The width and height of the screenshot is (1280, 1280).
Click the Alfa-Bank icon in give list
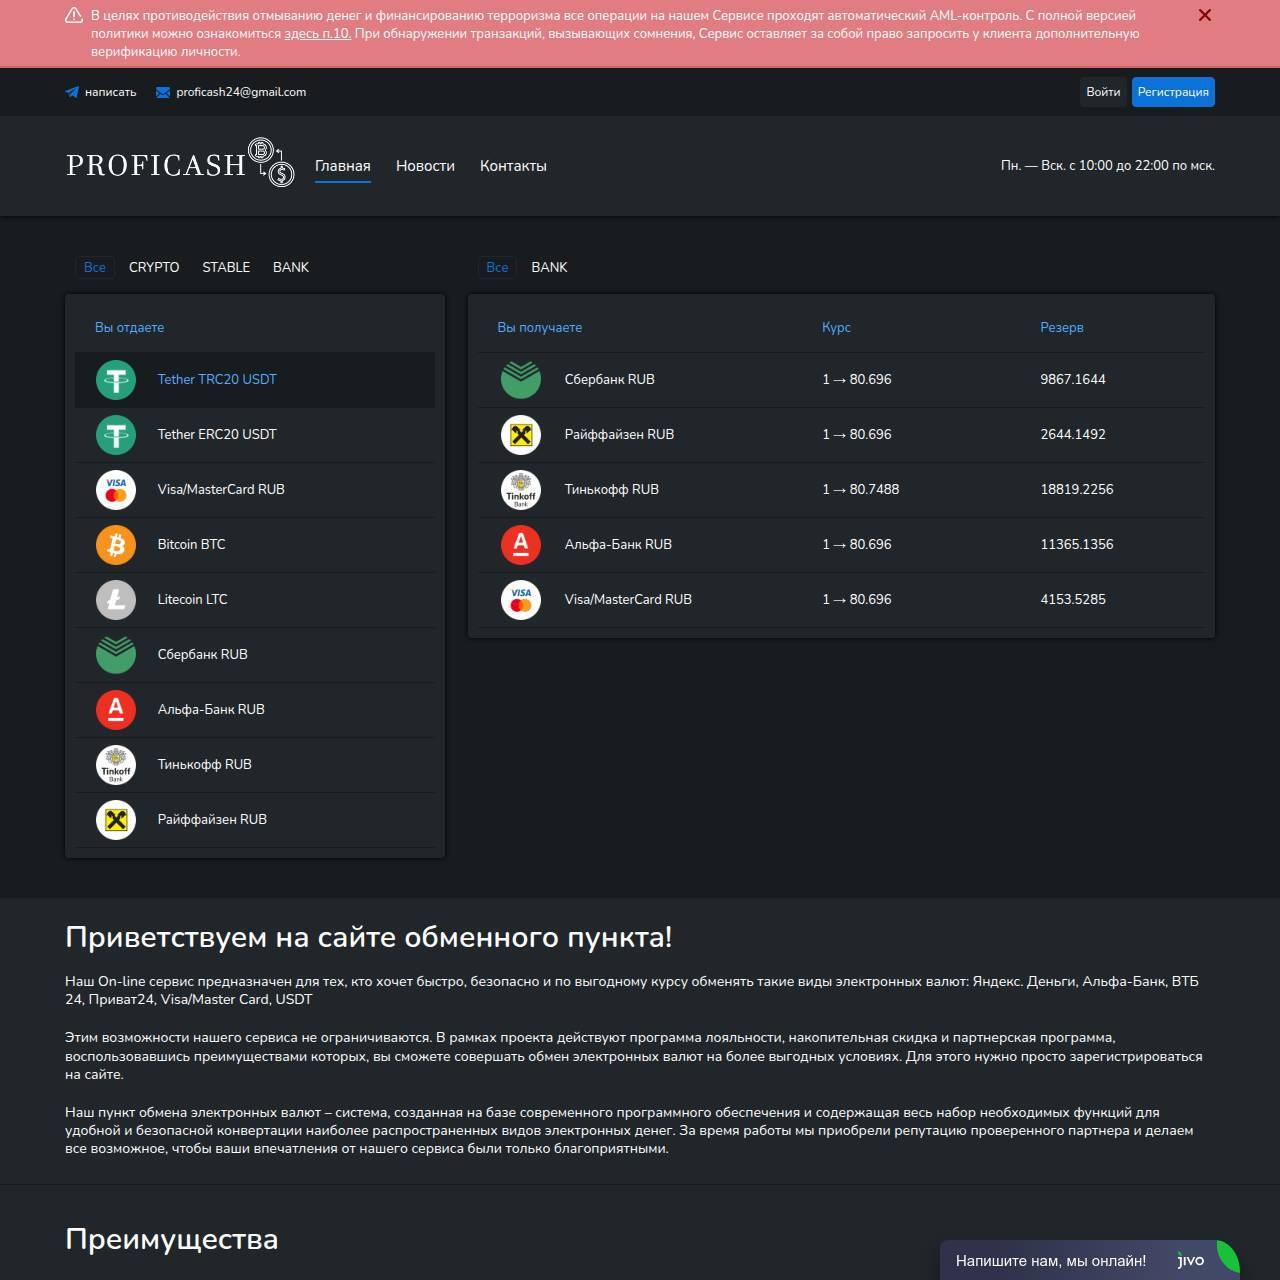[116, 710]
